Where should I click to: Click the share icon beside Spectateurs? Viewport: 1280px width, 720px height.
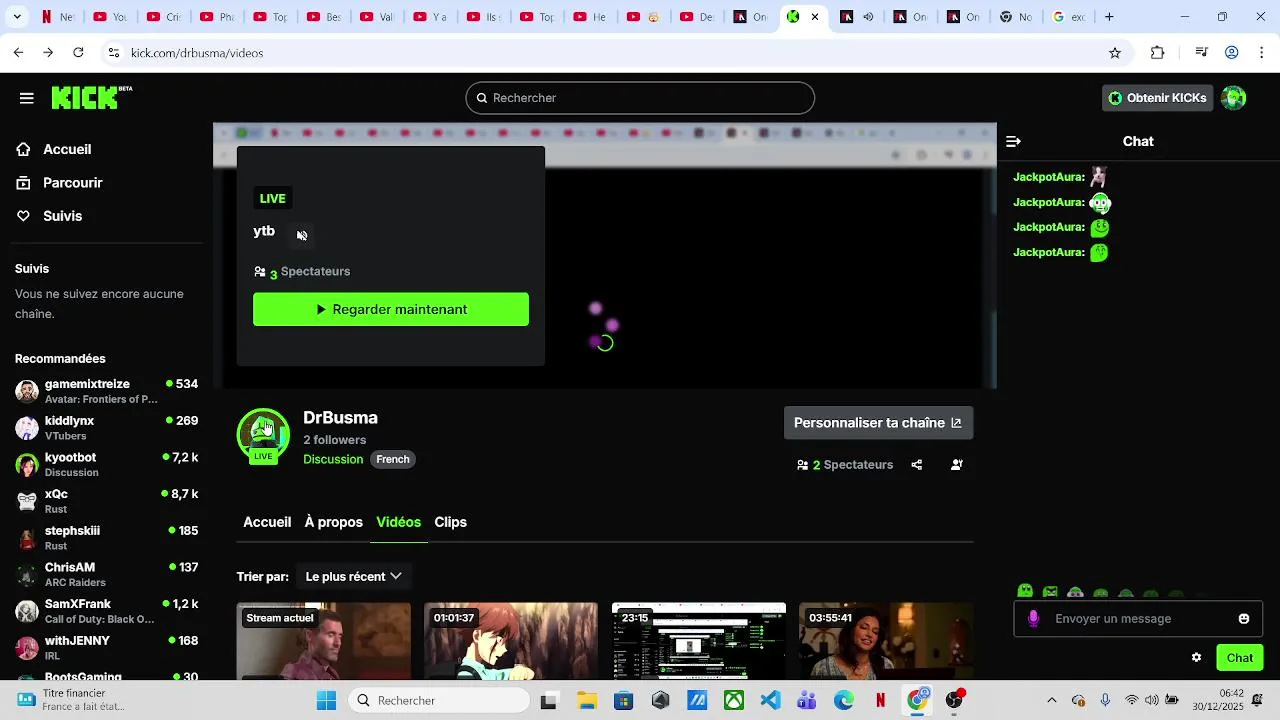tap(917, 465)
